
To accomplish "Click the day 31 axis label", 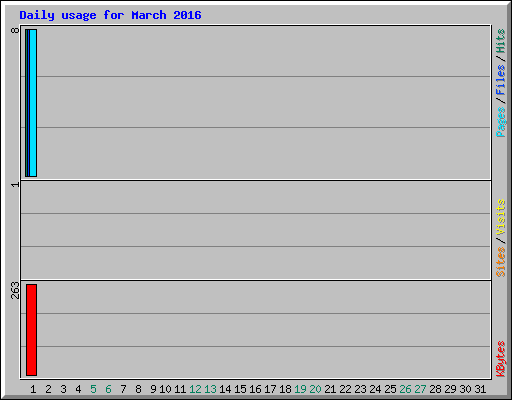I will tap(480, 389).
